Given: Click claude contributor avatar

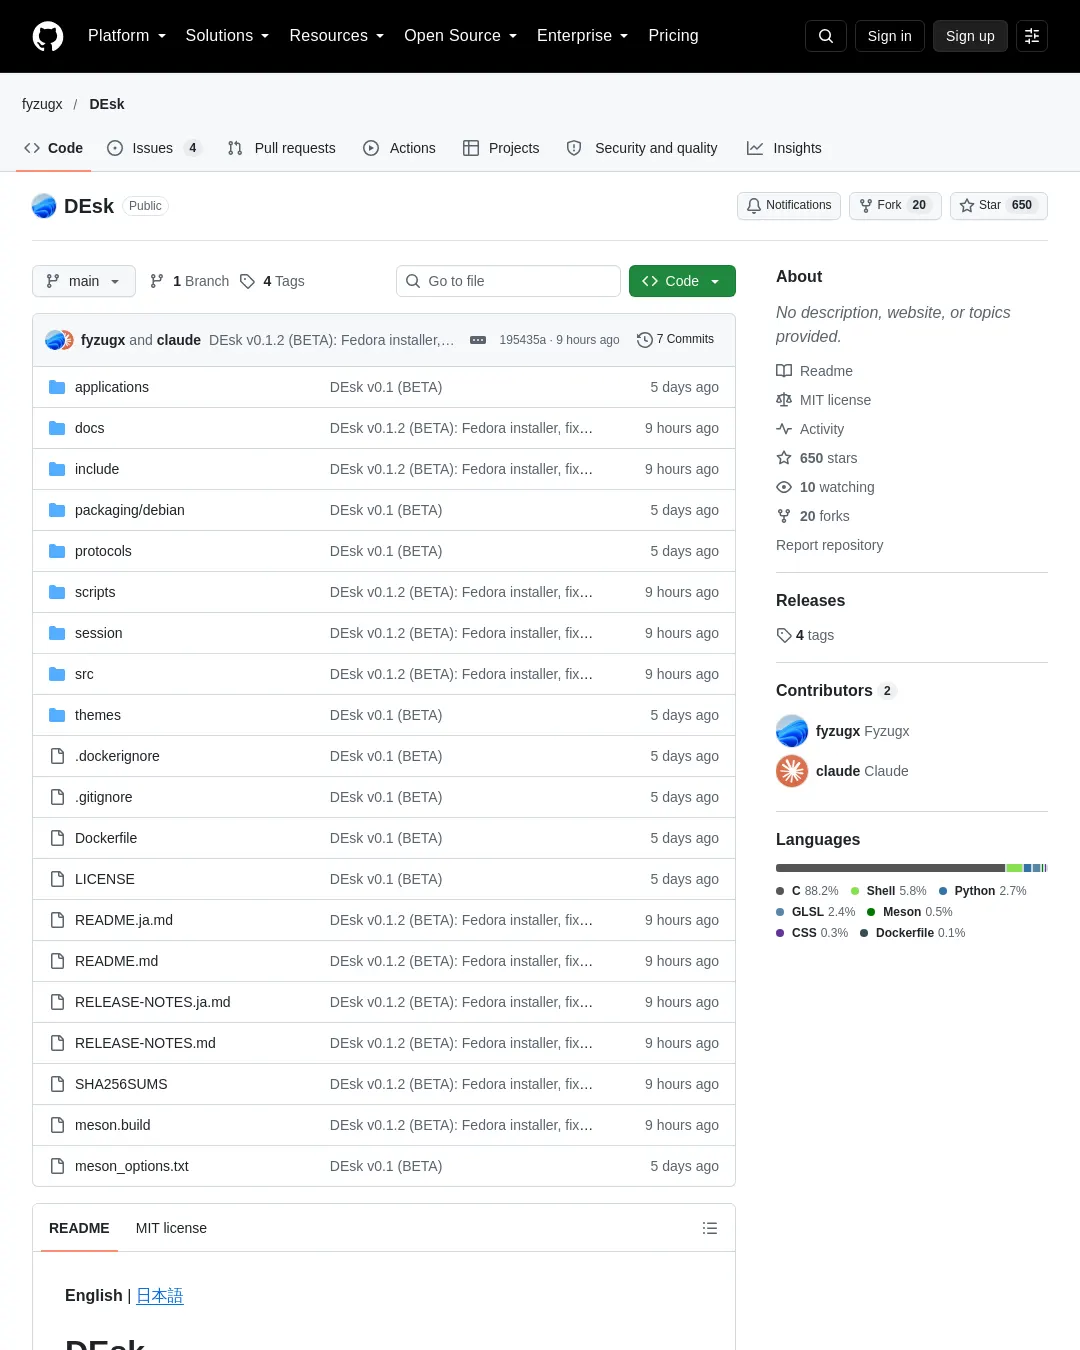Looking at the screenshot, I should click(x=792, y=771).
